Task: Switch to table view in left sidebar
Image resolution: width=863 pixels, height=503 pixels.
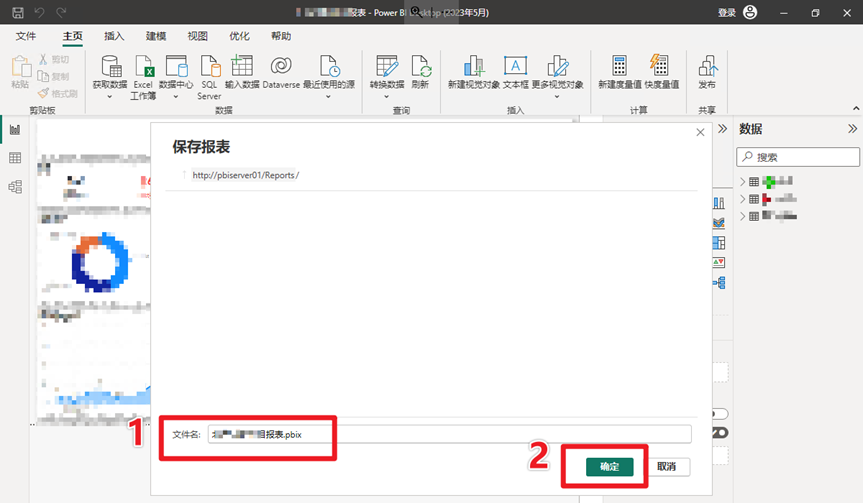Action: (15, 158)
